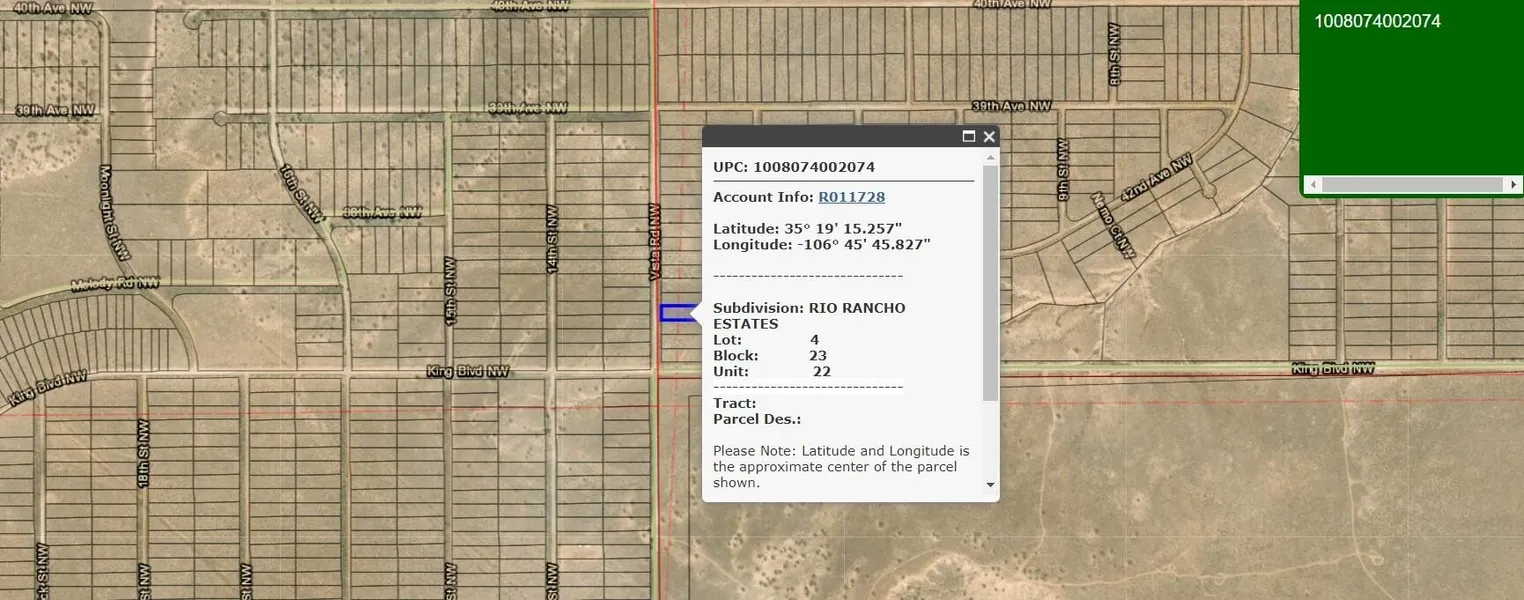Click the blue highlighted parcel on the map
The width and height of the screenshot is (1524, 600).
click(x=676, y=313)
